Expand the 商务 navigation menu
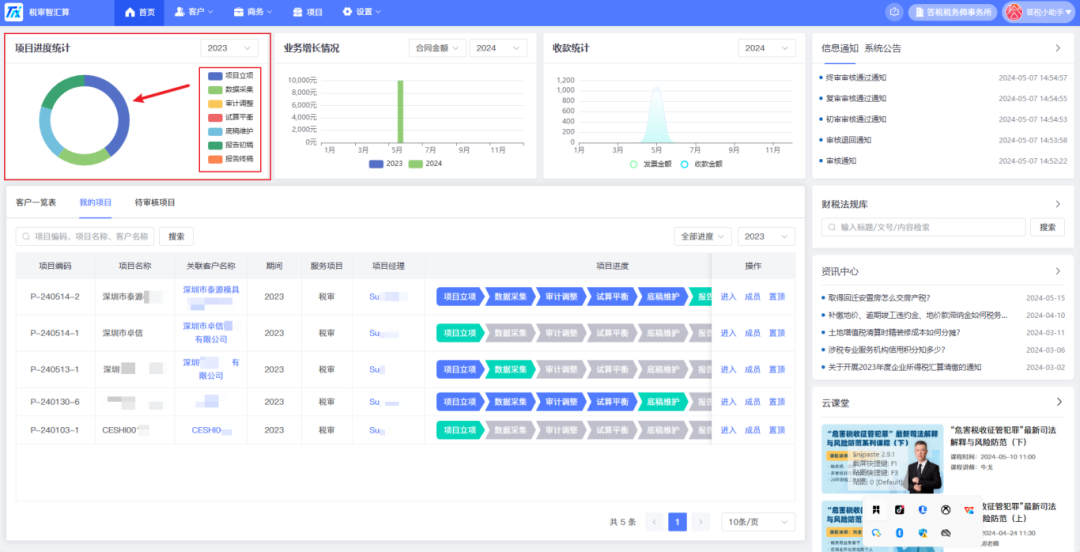The width and height of the screenshot is (1080, 552). pos(253,12)
